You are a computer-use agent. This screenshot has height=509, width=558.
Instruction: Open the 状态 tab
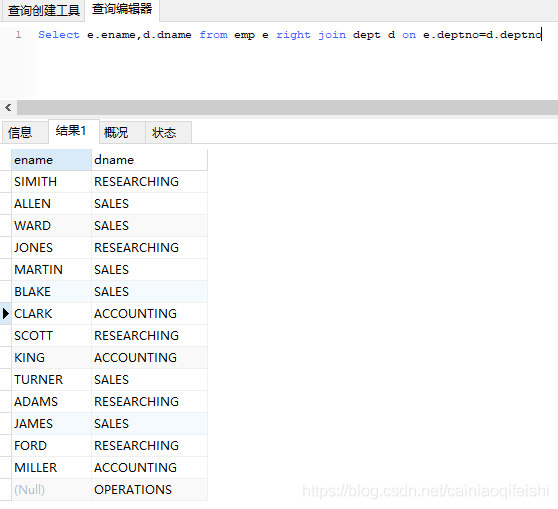coord(168,133)
